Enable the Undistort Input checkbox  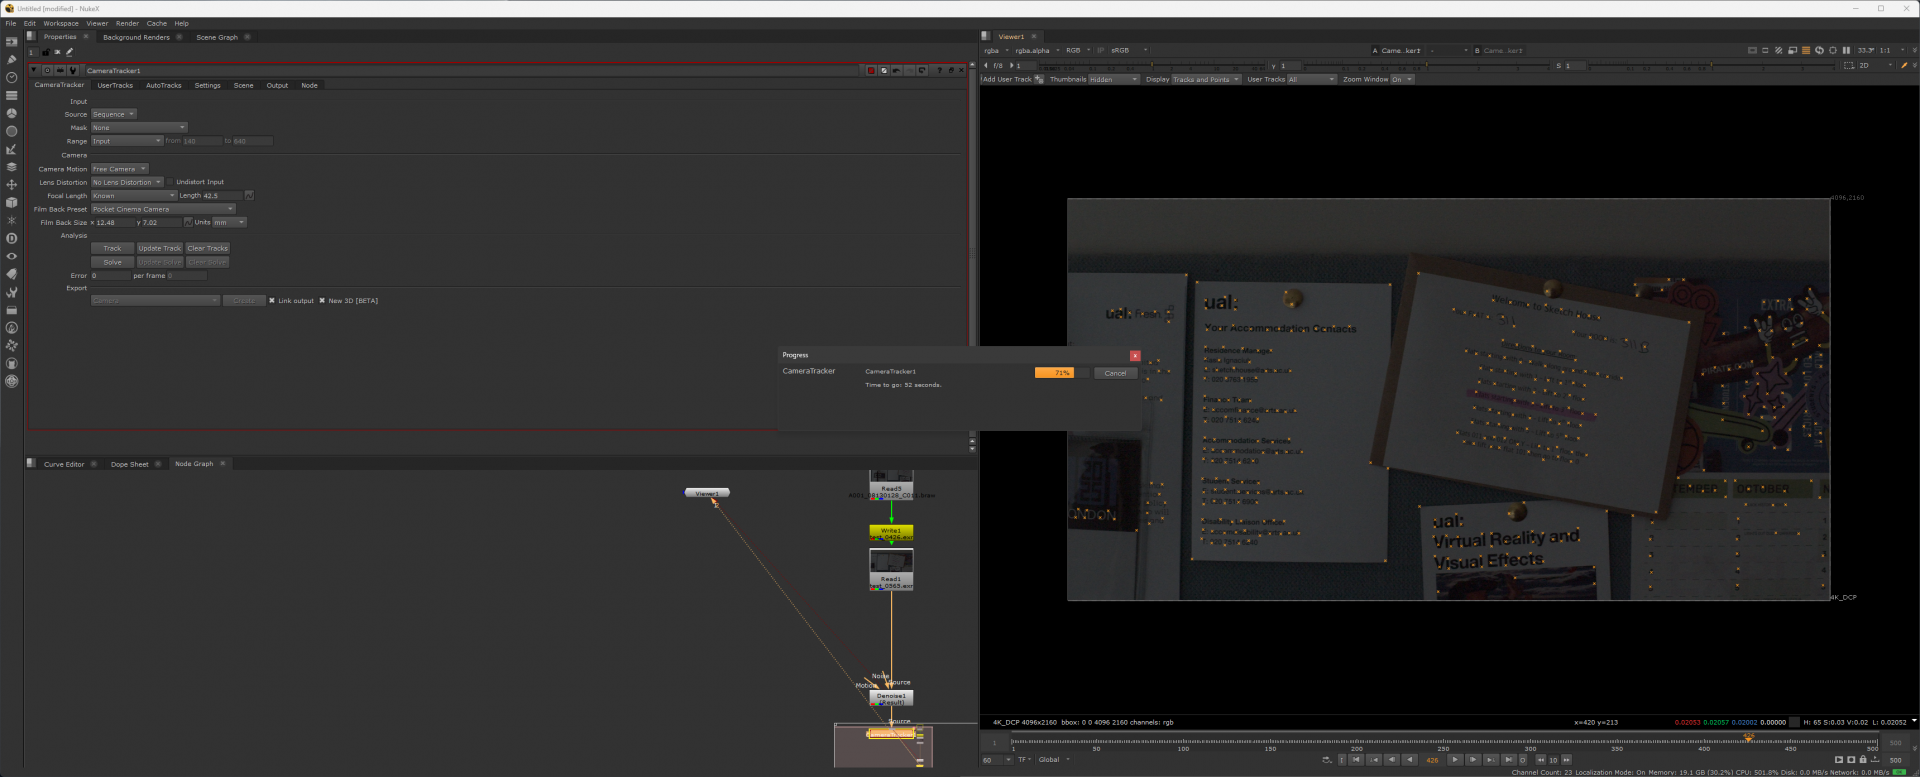pyautogui.click(x=170, y=182)
